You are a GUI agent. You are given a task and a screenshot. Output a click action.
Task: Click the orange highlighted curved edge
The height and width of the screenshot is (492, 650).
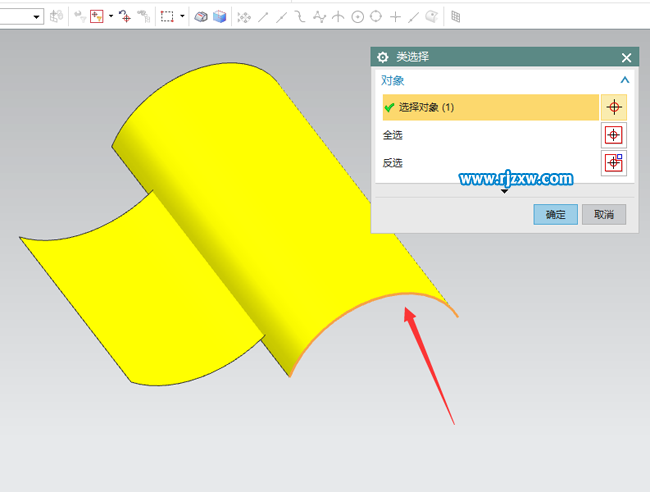[390, 297]
